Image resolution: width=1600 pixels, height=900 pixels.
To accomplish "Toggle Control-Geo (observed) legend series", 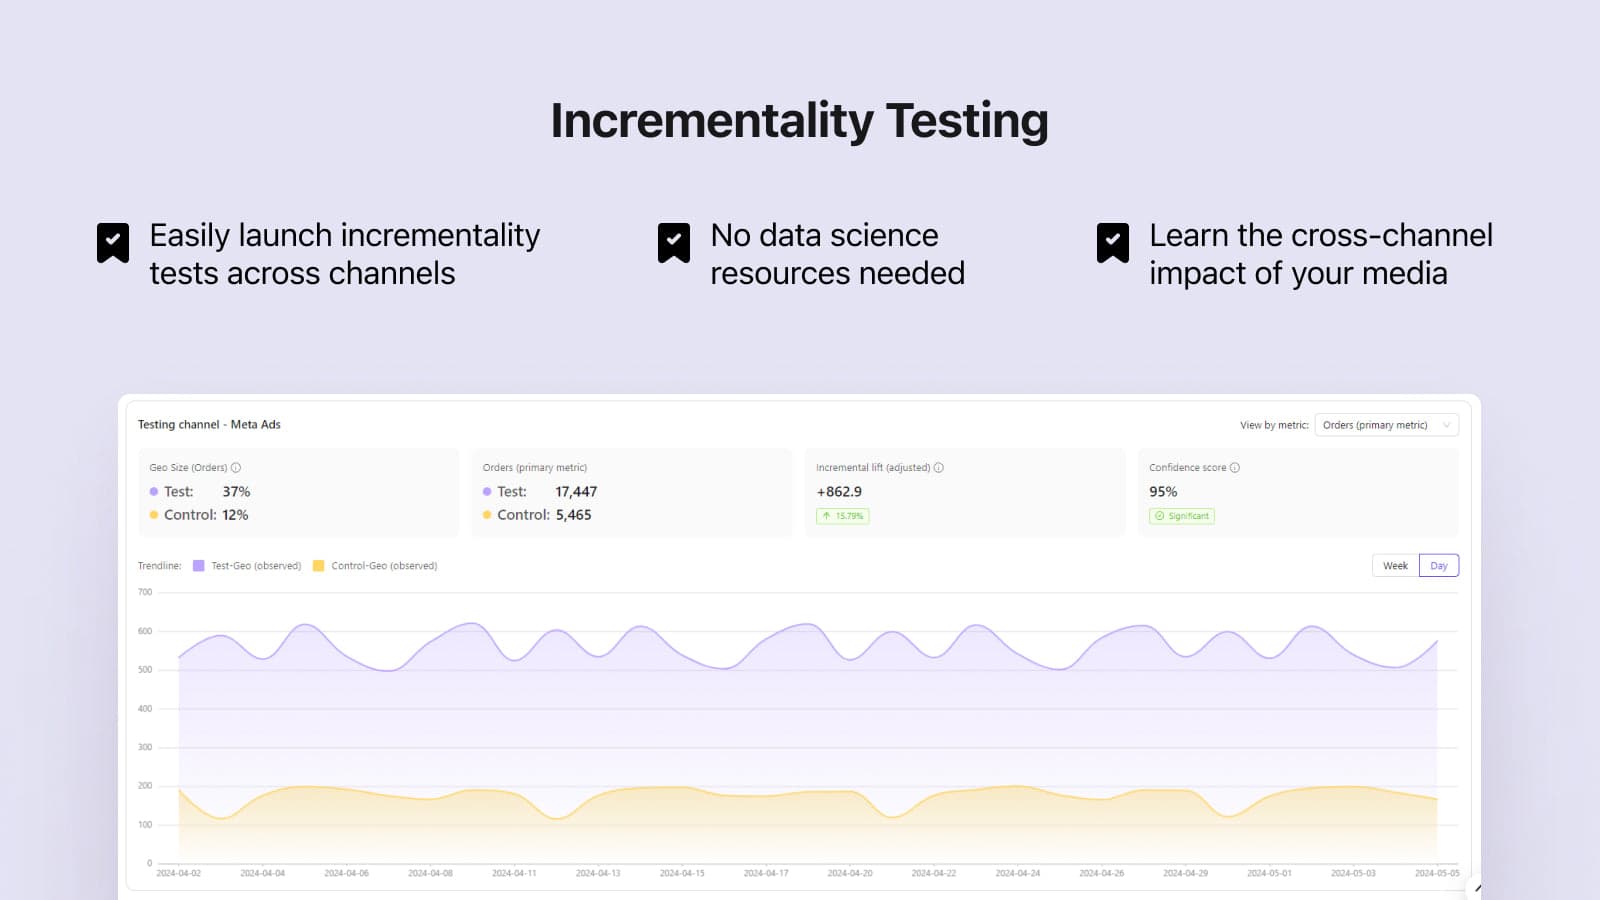I will pyautogui.click(x=384, y=566).
